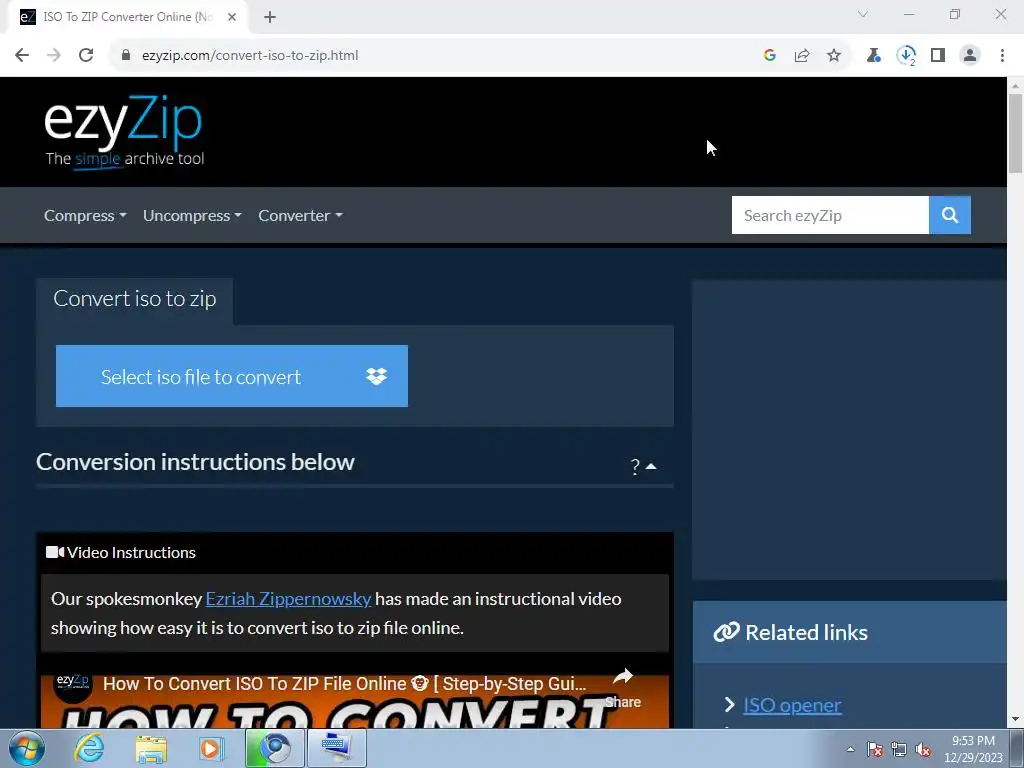Image resolution: width=1024 pixels, height=768 pixels.
Task: Click the Dropbox icon in select button
Action: click(x=376, y=376)
